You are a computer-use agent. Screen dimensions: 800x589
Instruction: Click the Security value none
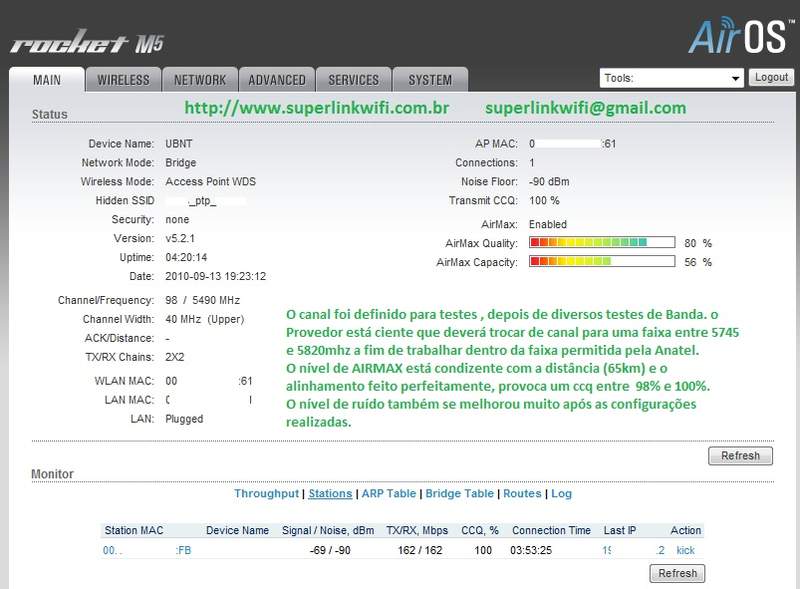point(177,219)
